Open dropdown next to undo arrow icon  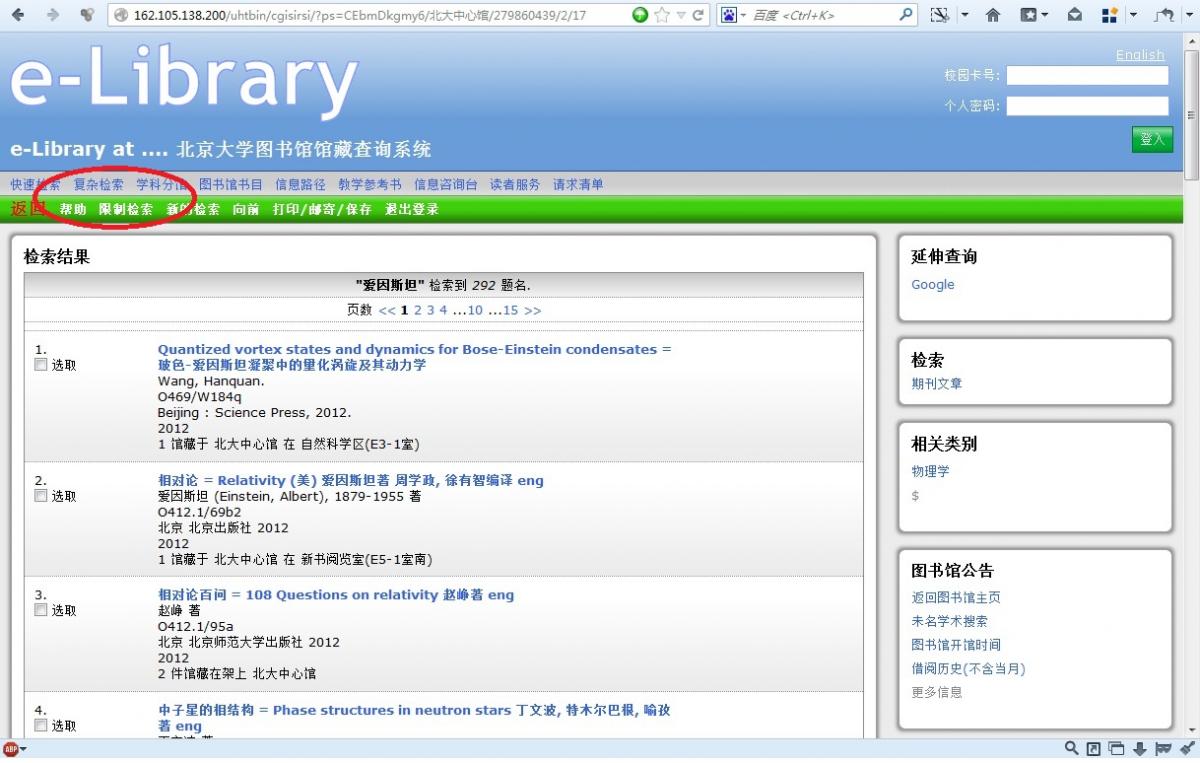click(x=1187, y=15)
